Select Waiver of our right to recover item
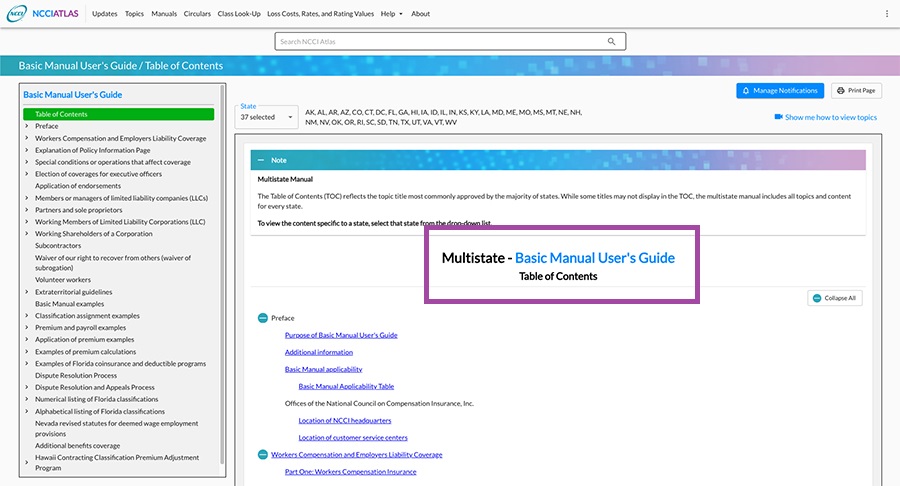Viewport: 900px width, 486px height. pyautogui.click(x=112, y=263)
